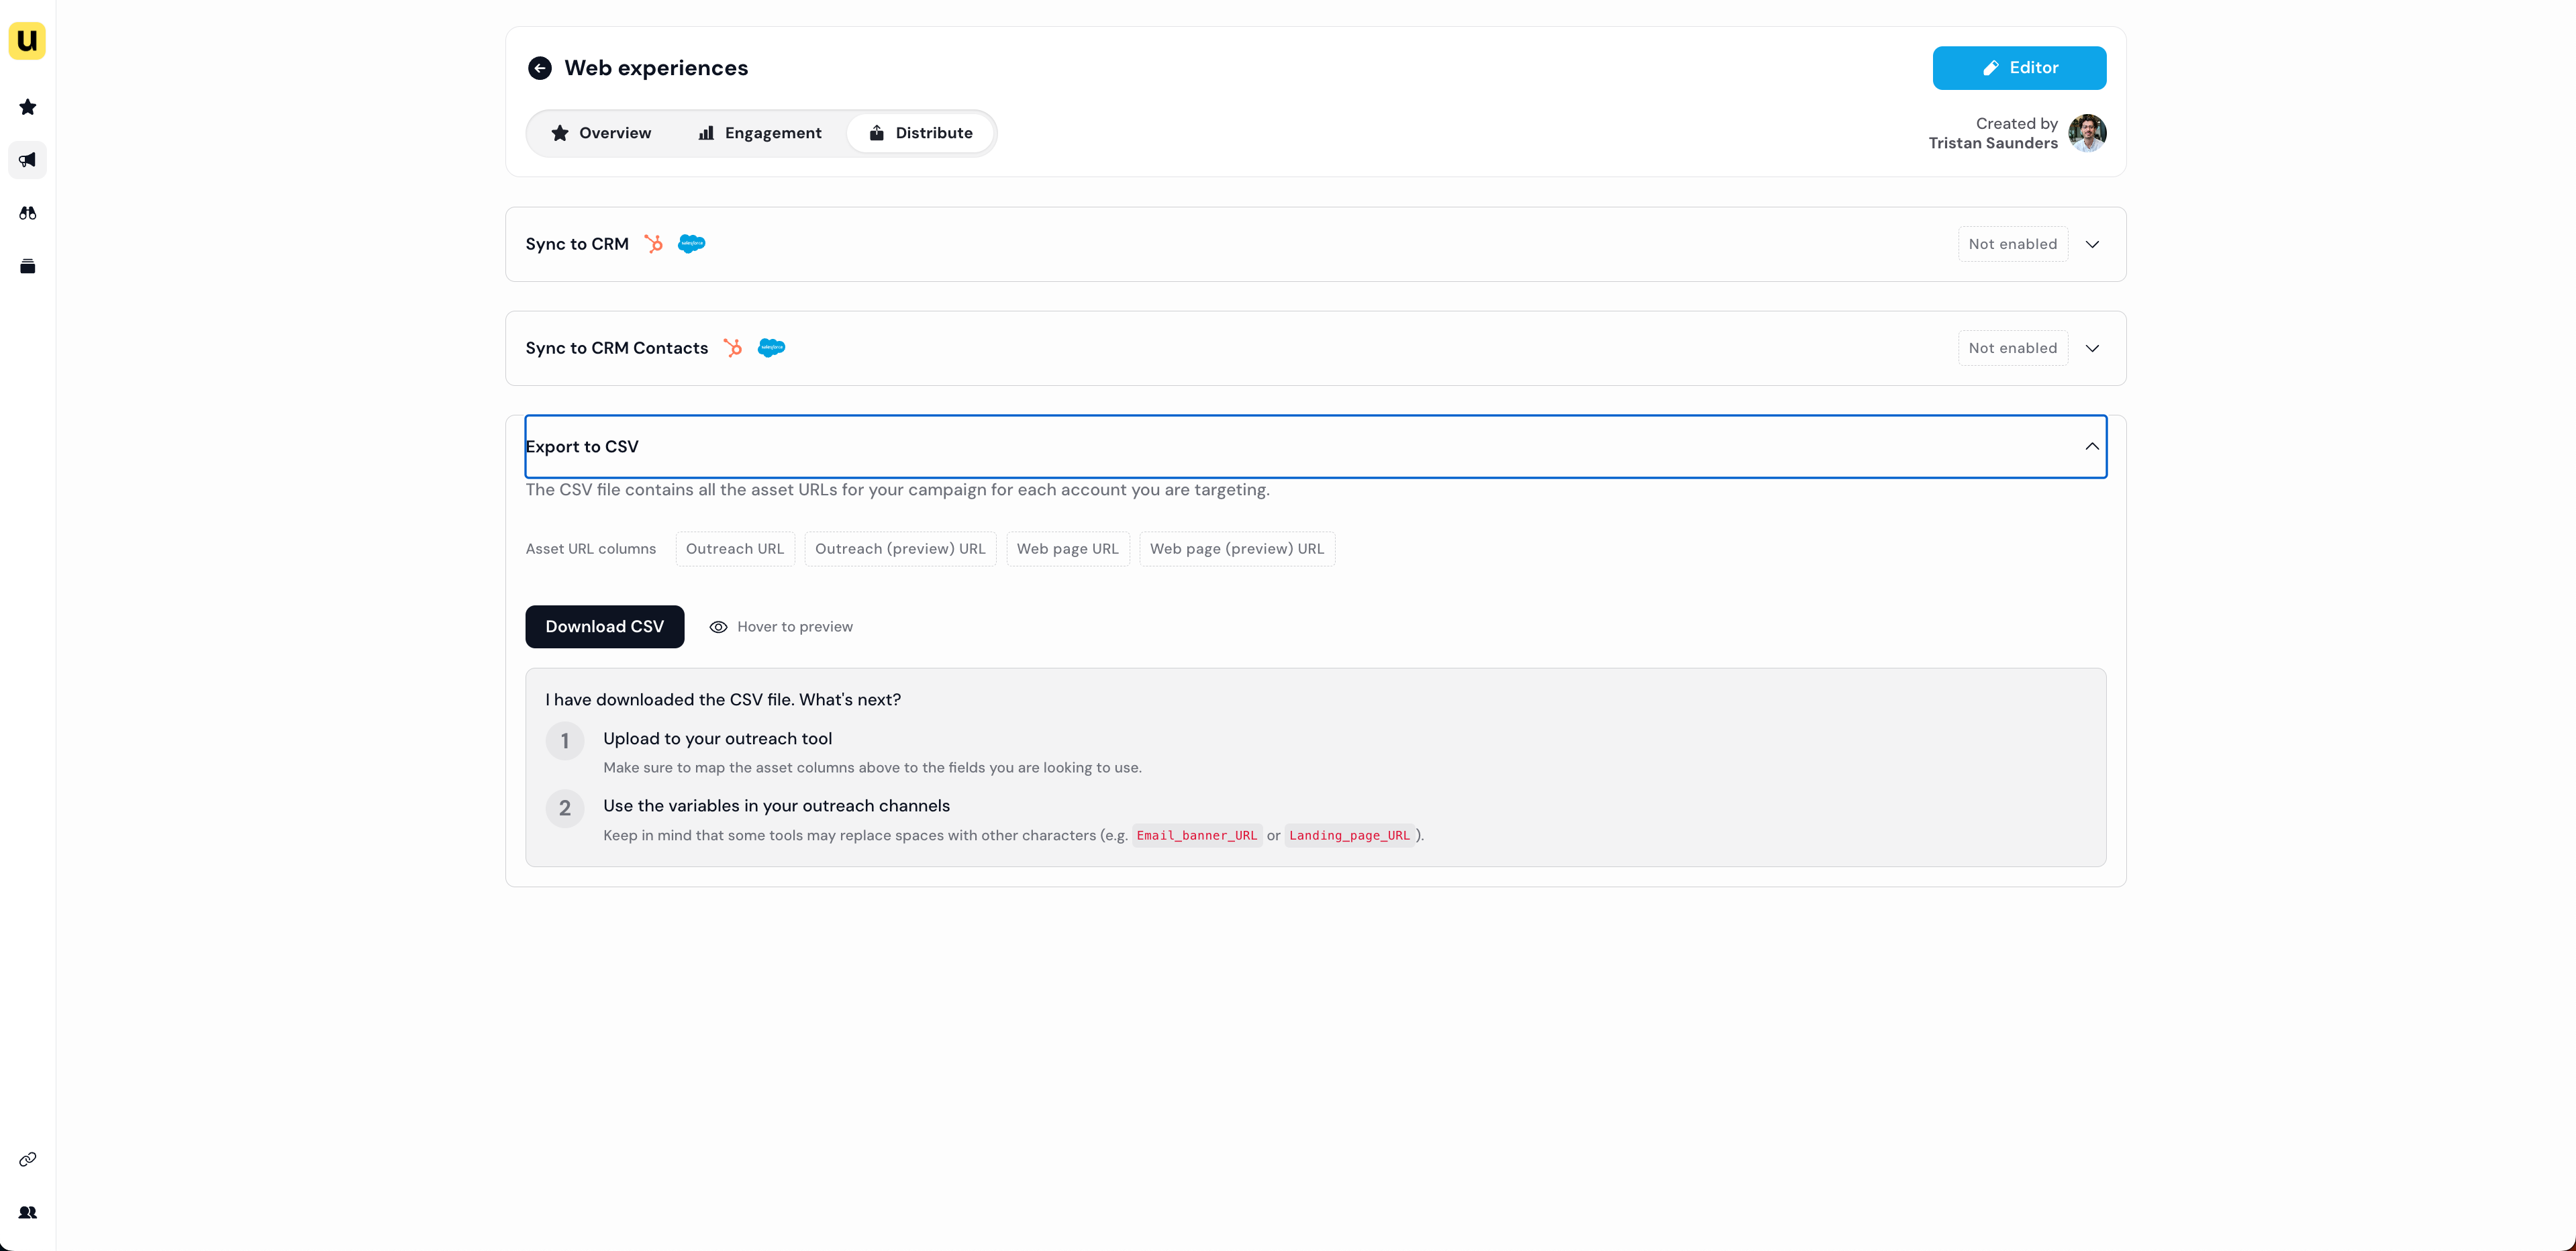Image resolution: width=2576 pixels, height=1251 pixels.
Task: Open the link icon in sidebar
Action: tap(28, 1159)
